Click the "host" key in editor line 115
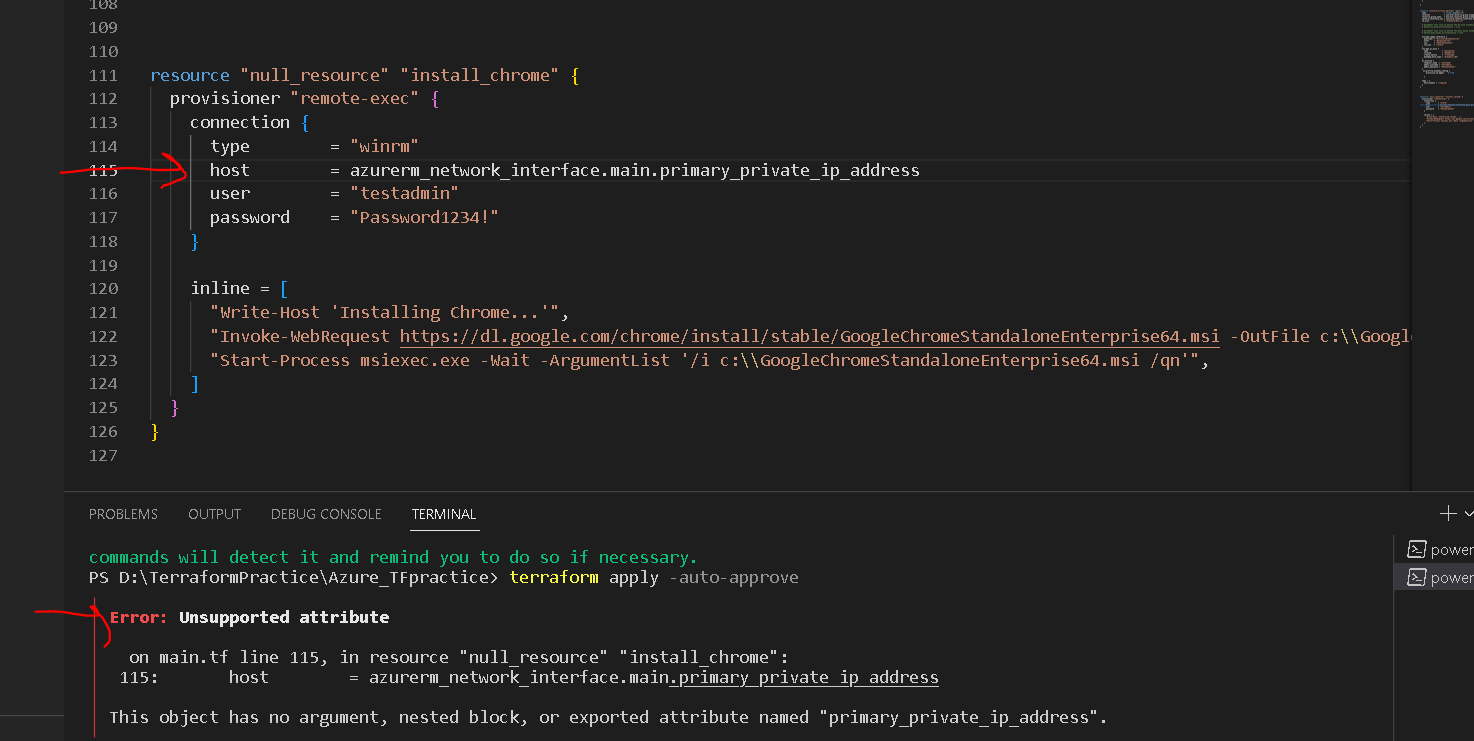The height and width of the screenshot is (741, 1474). 230,170
